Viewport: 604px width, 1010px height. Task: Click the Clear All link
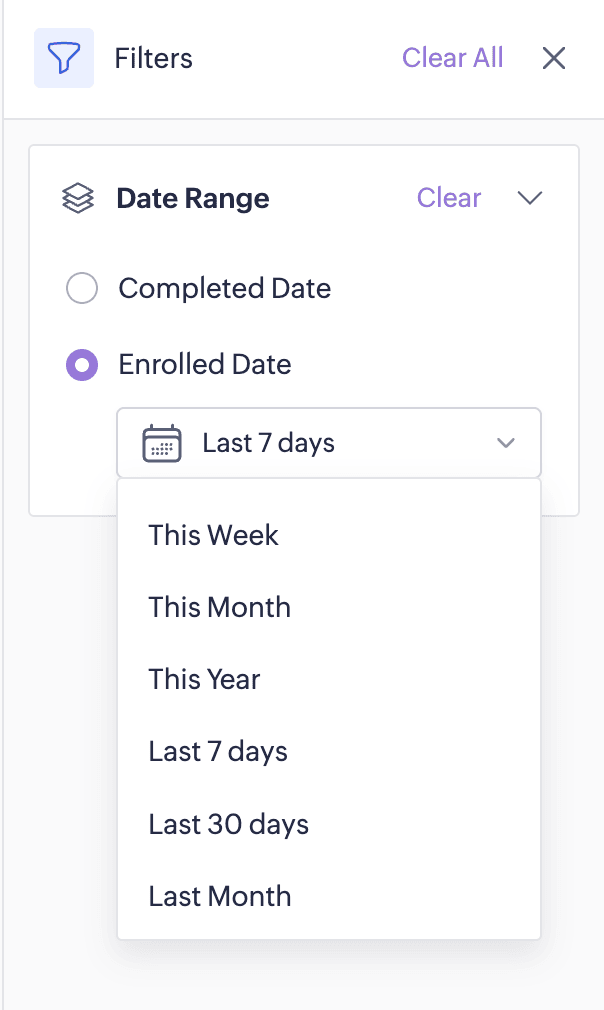coord(452,58)
